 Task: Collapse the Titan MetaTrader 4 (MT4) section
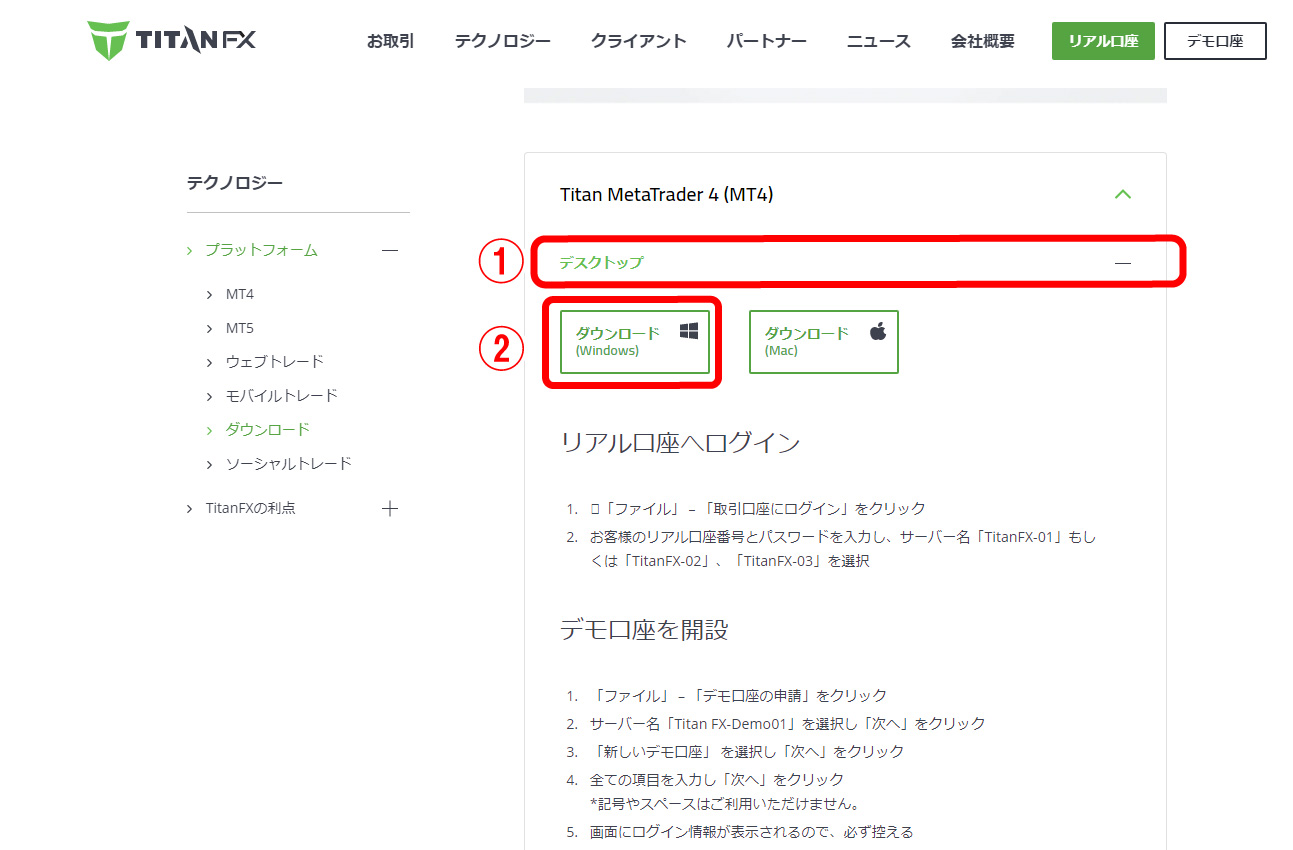[x=1122, y=194]
